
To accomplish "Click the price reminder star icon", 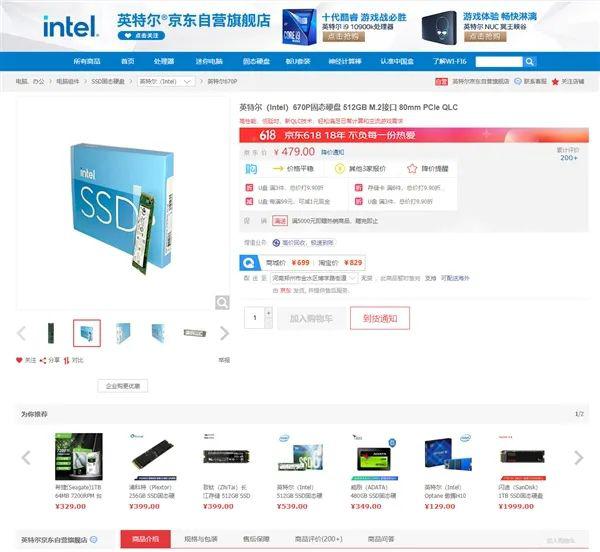I will (x=412, y=169).
